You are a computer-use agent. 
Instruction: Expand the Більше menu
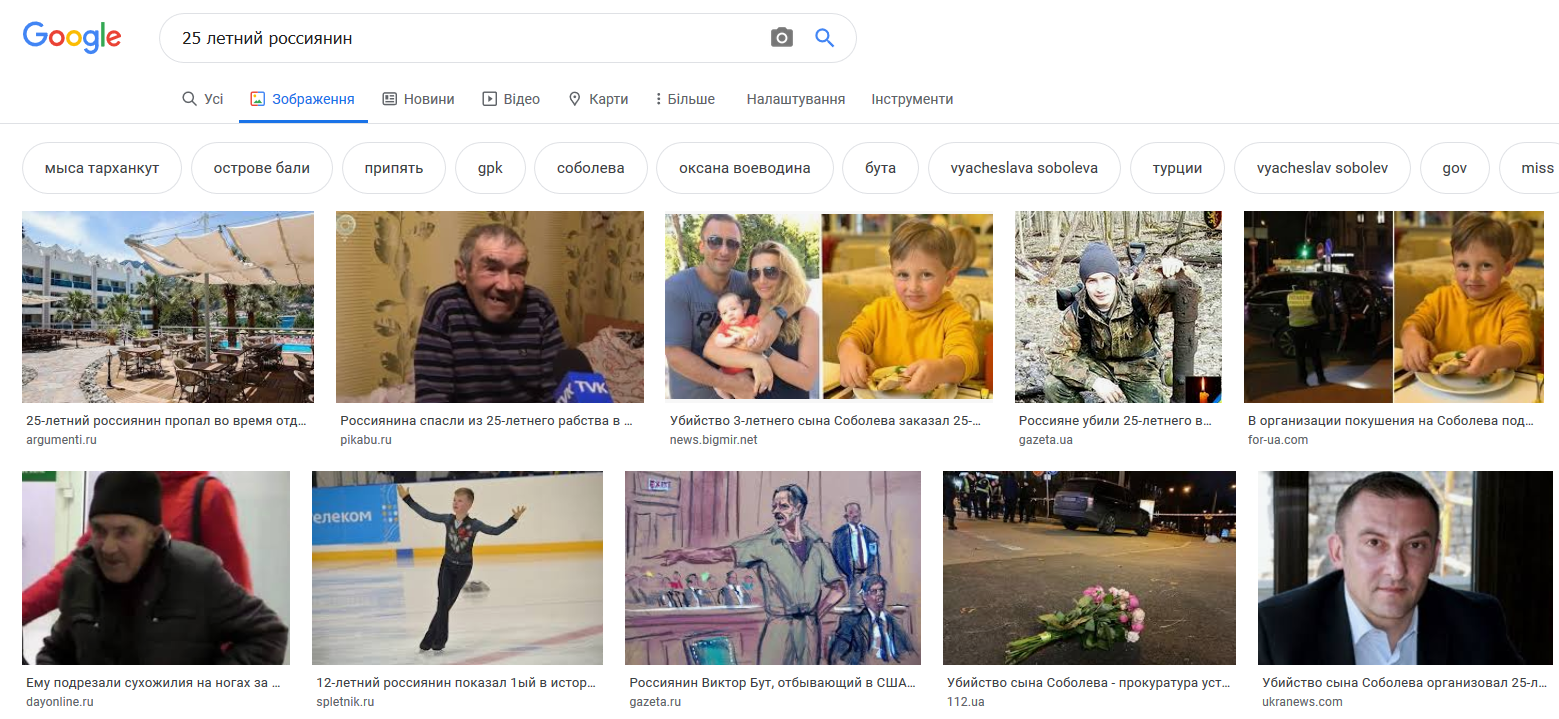(x=685, y=99)
